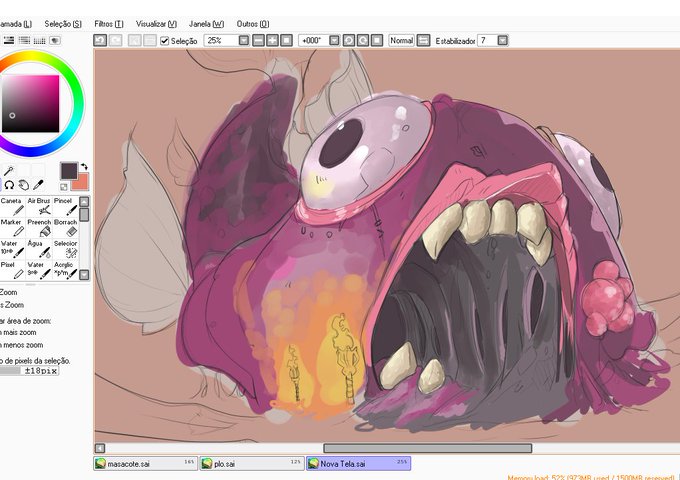Choose the Preench bucket fill tool

click(39, 228)
